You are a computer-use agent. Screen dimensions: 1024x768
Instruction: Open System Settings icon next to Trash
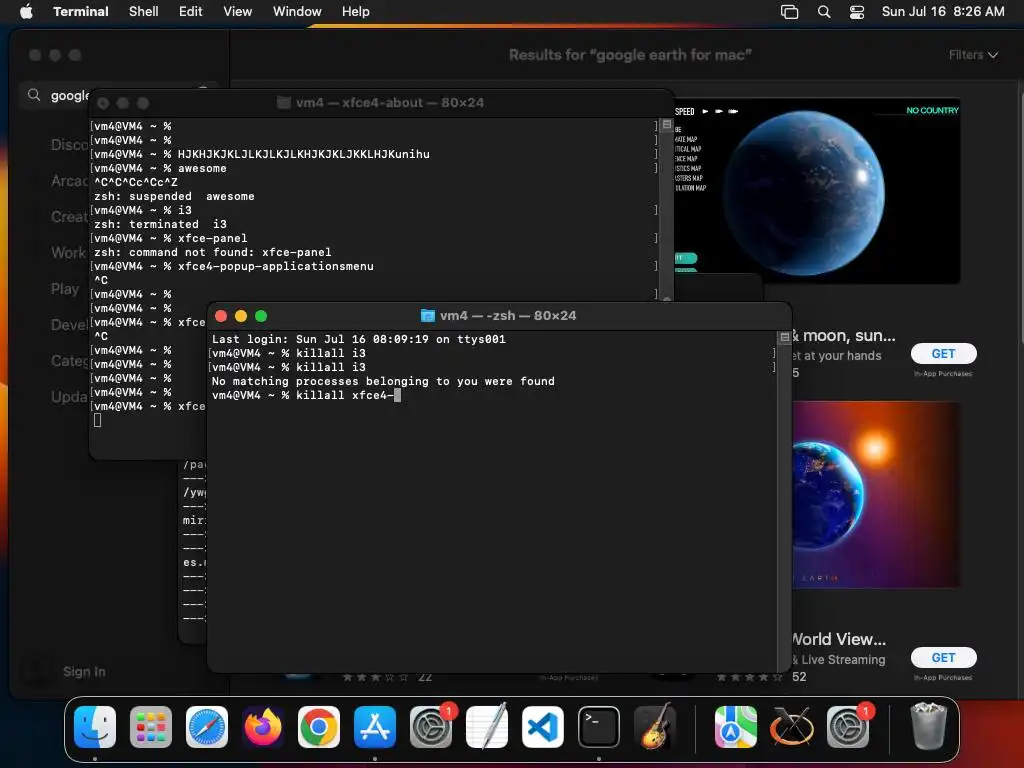coord(848,727)
